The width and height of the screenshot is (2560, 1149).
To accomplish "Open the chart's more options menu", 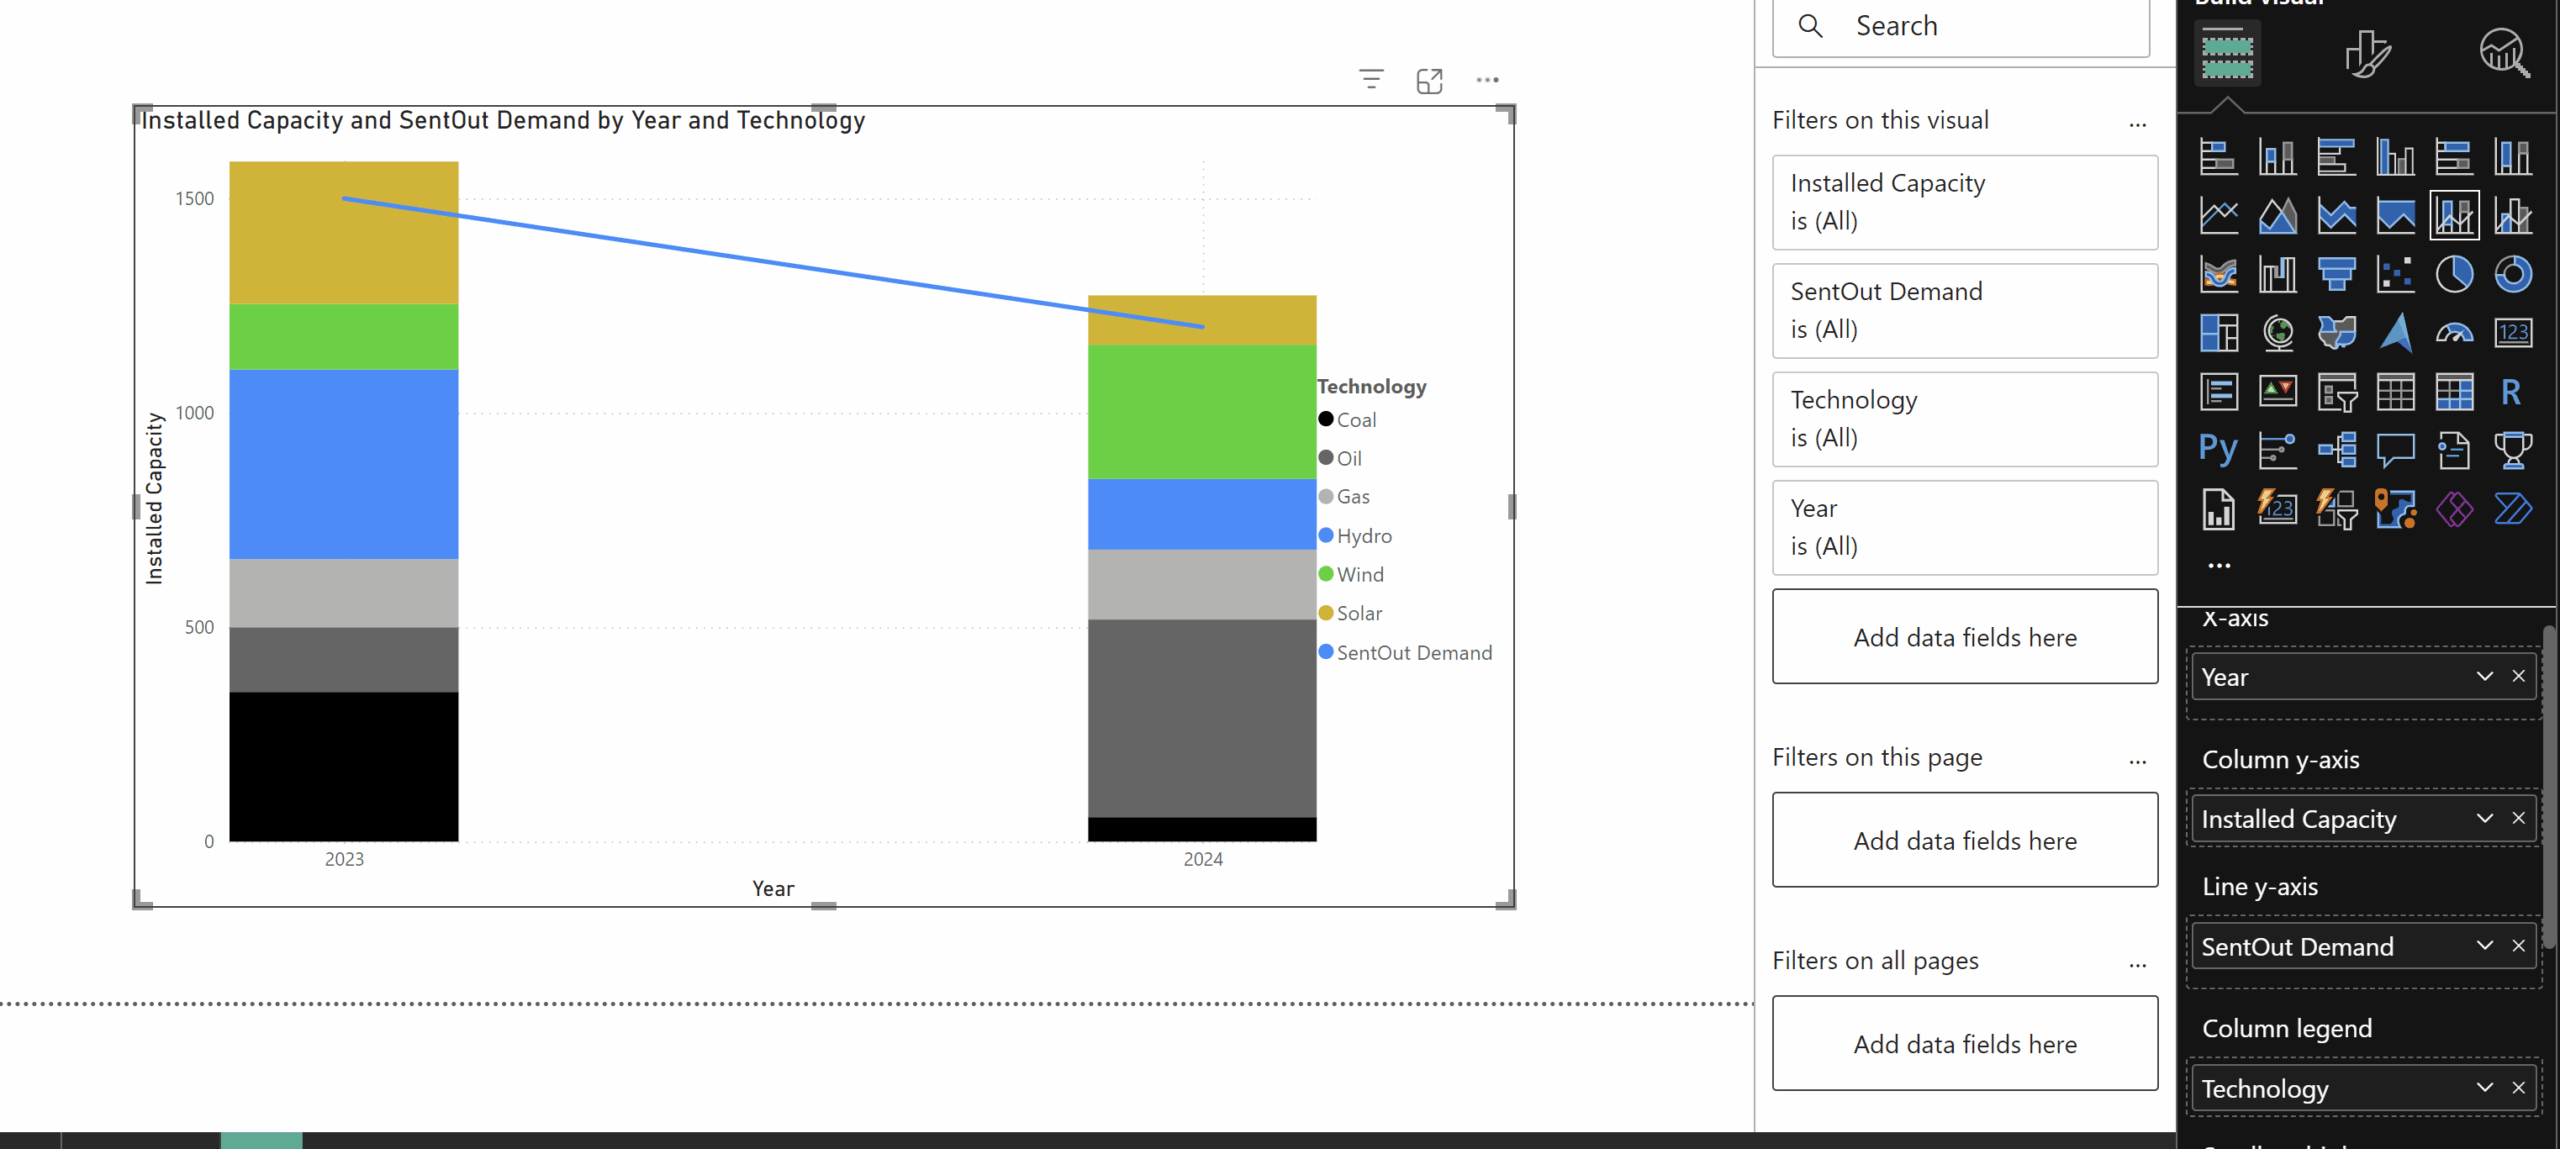I will point(1487,80).
